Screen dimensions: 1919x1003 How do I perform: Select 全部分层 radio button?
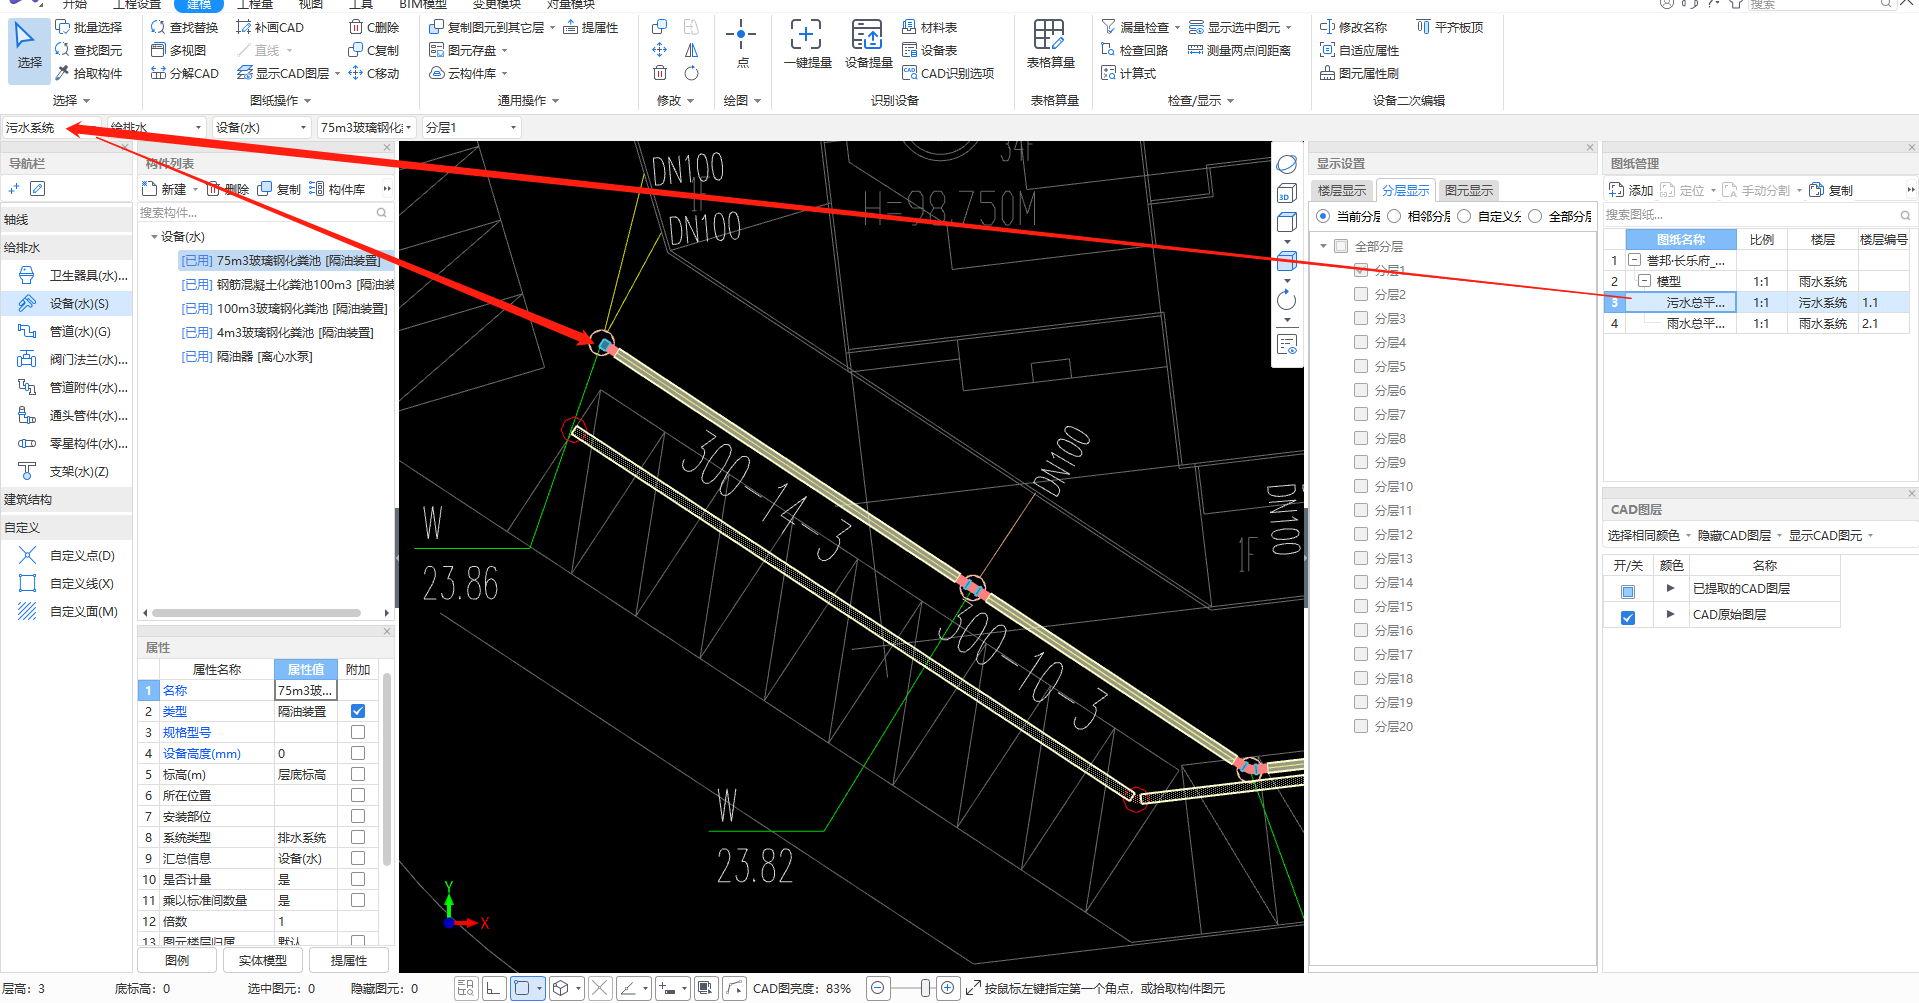pos(1535,216)
